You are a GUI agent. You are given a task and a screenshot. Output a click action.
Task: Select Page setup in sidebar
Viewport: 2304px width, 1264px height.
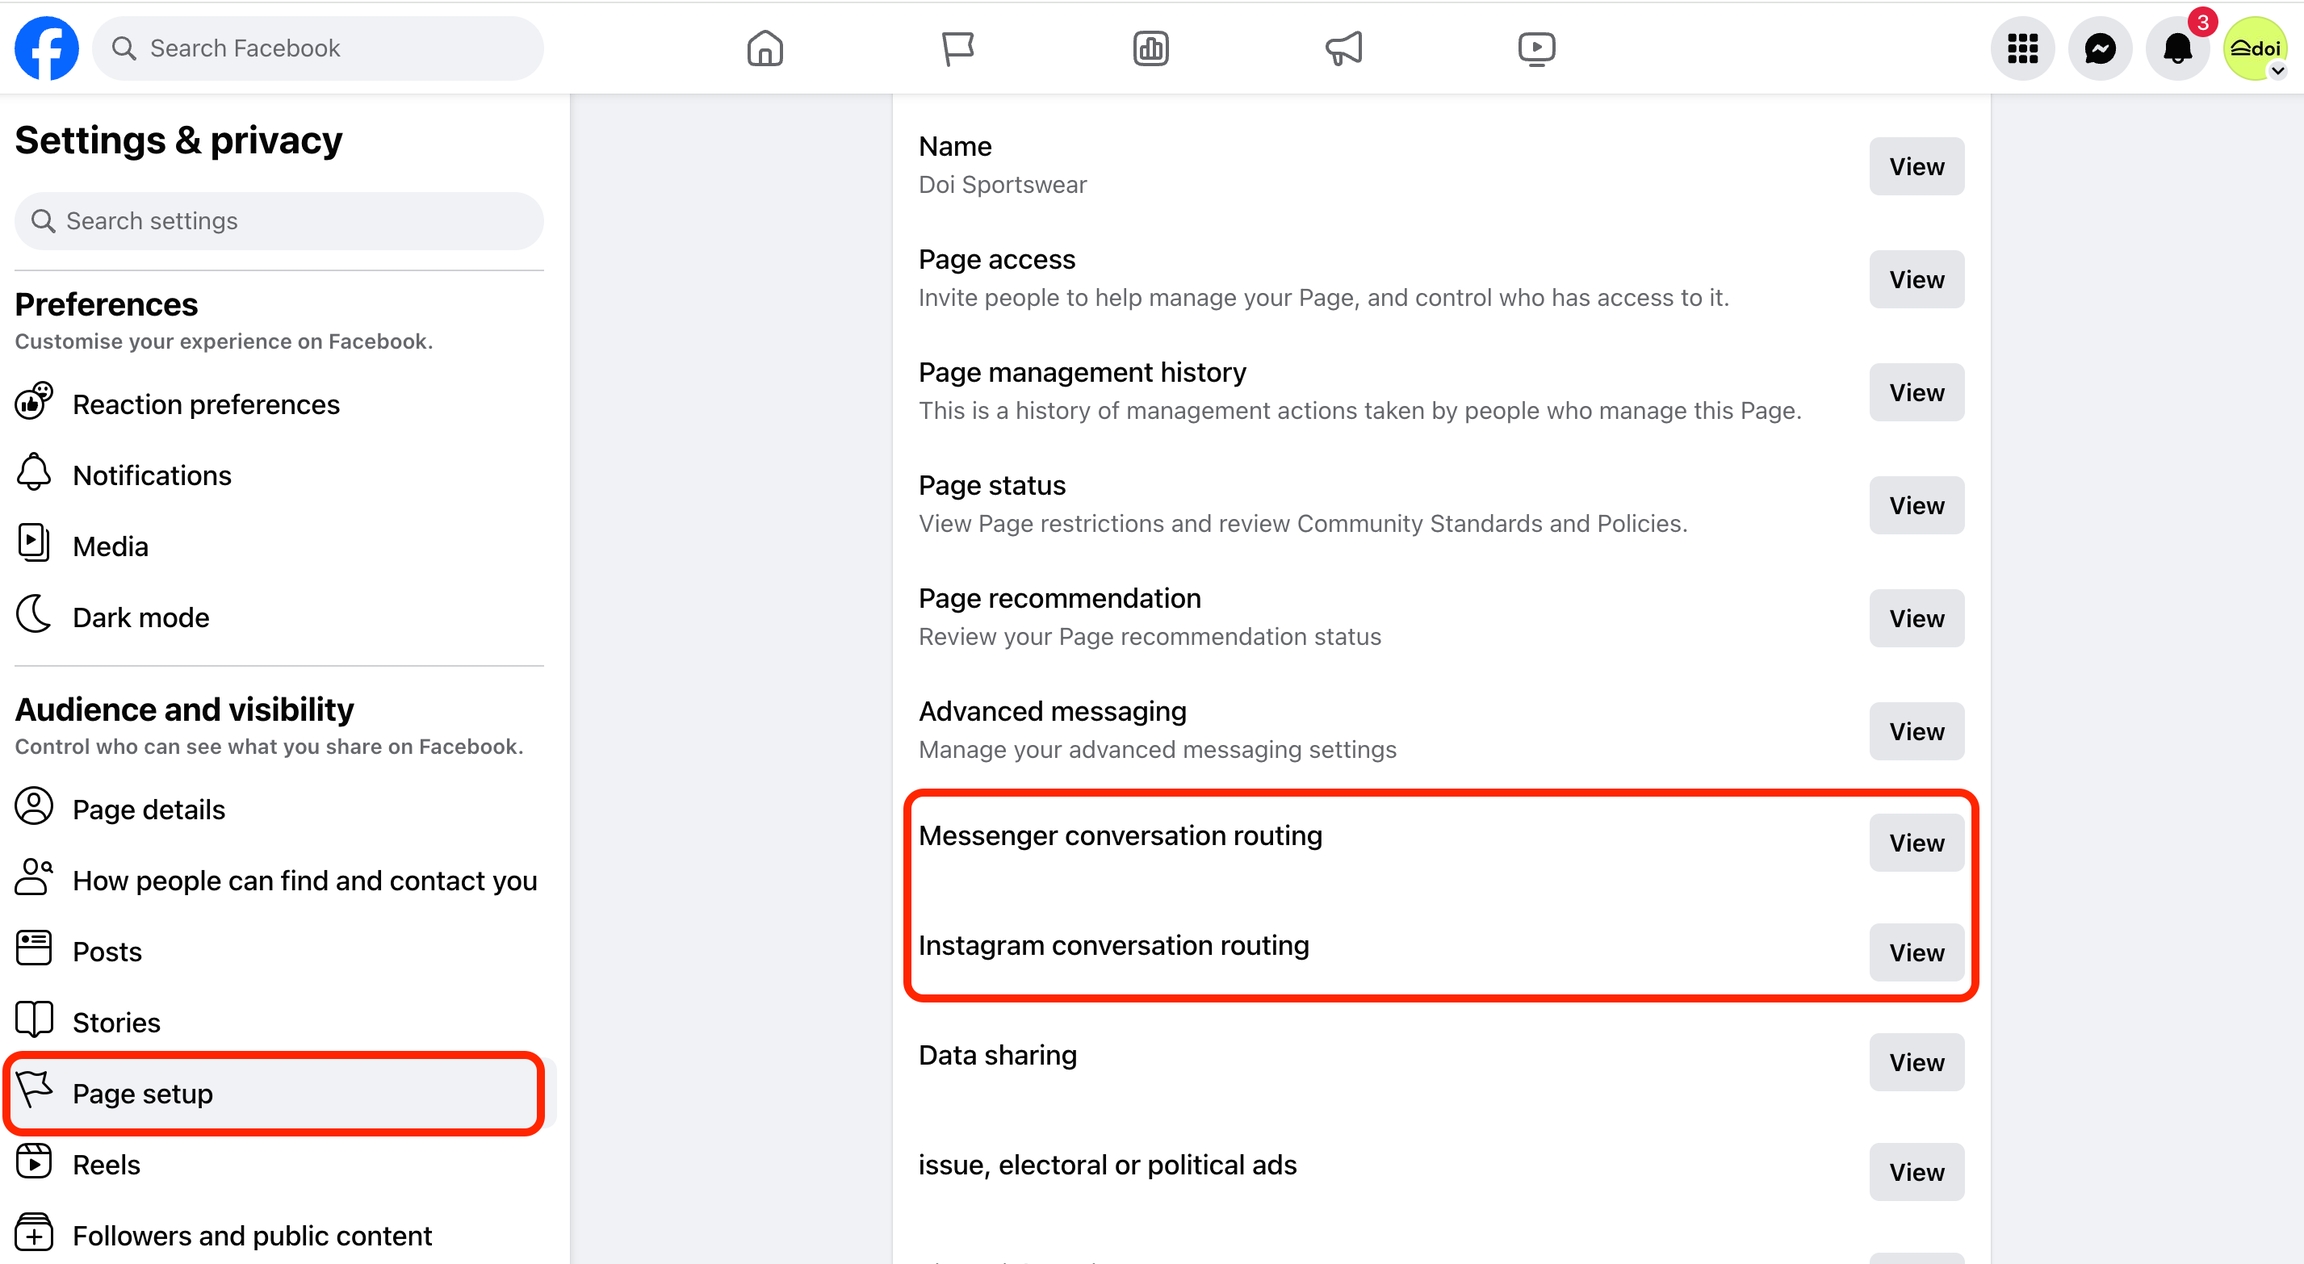(143, 1093)
